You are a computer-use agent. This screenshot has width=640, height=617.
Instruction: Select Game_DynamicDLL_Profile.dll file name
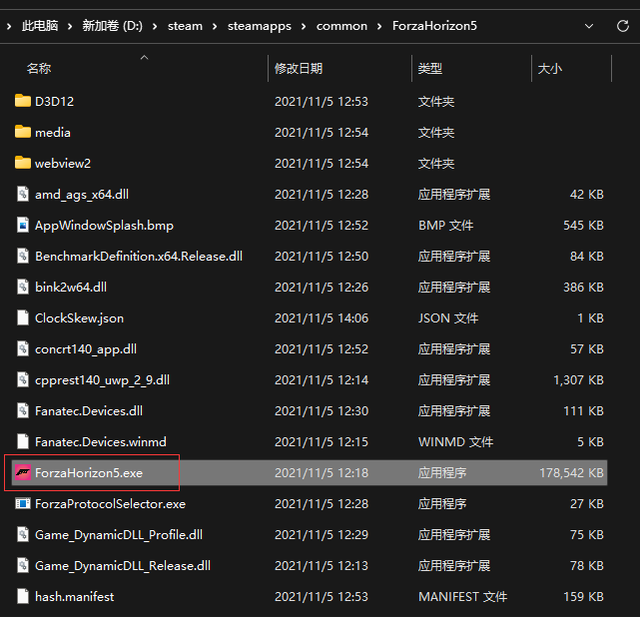pyautogui.click(x=119, y=535)
